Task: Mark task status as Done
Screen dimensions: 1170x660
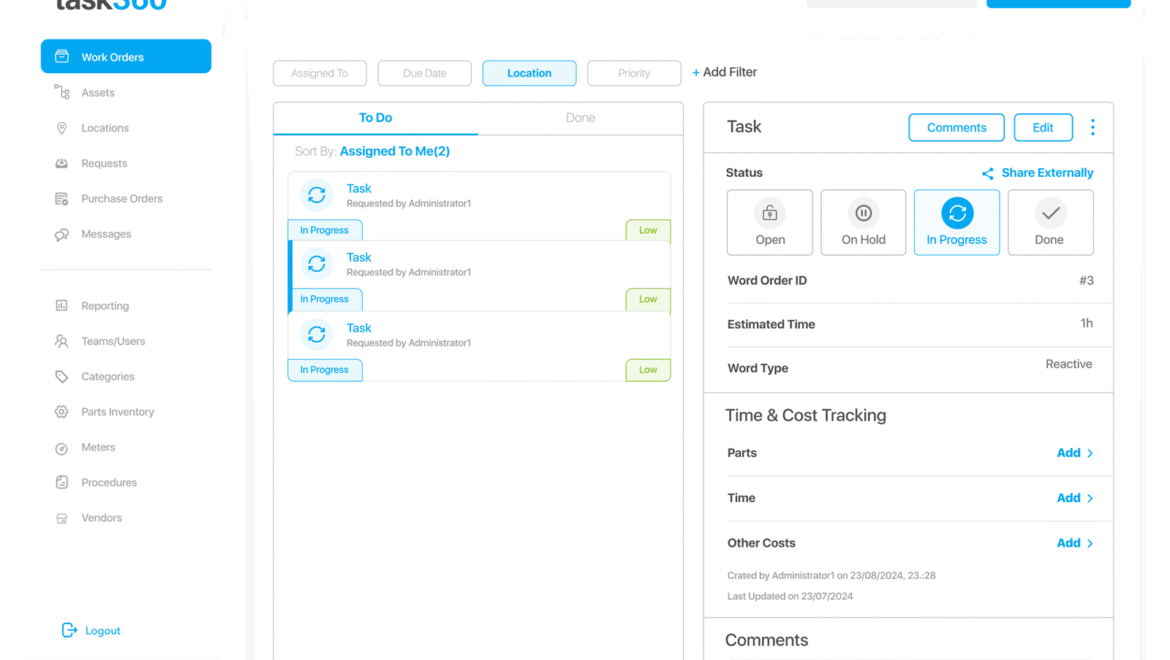Action: pos(1050,222)
